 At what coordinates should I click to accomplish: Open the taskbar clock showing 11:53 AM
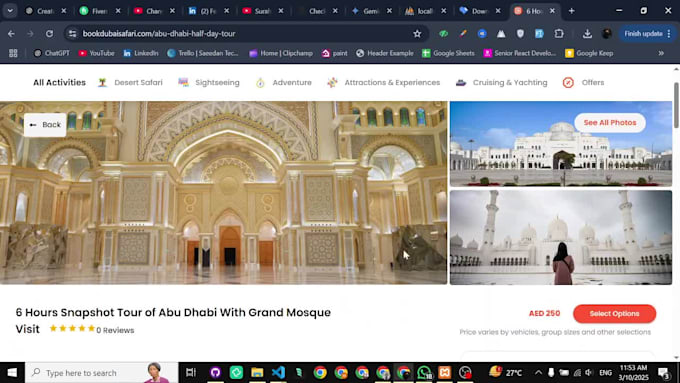(634, 373)
